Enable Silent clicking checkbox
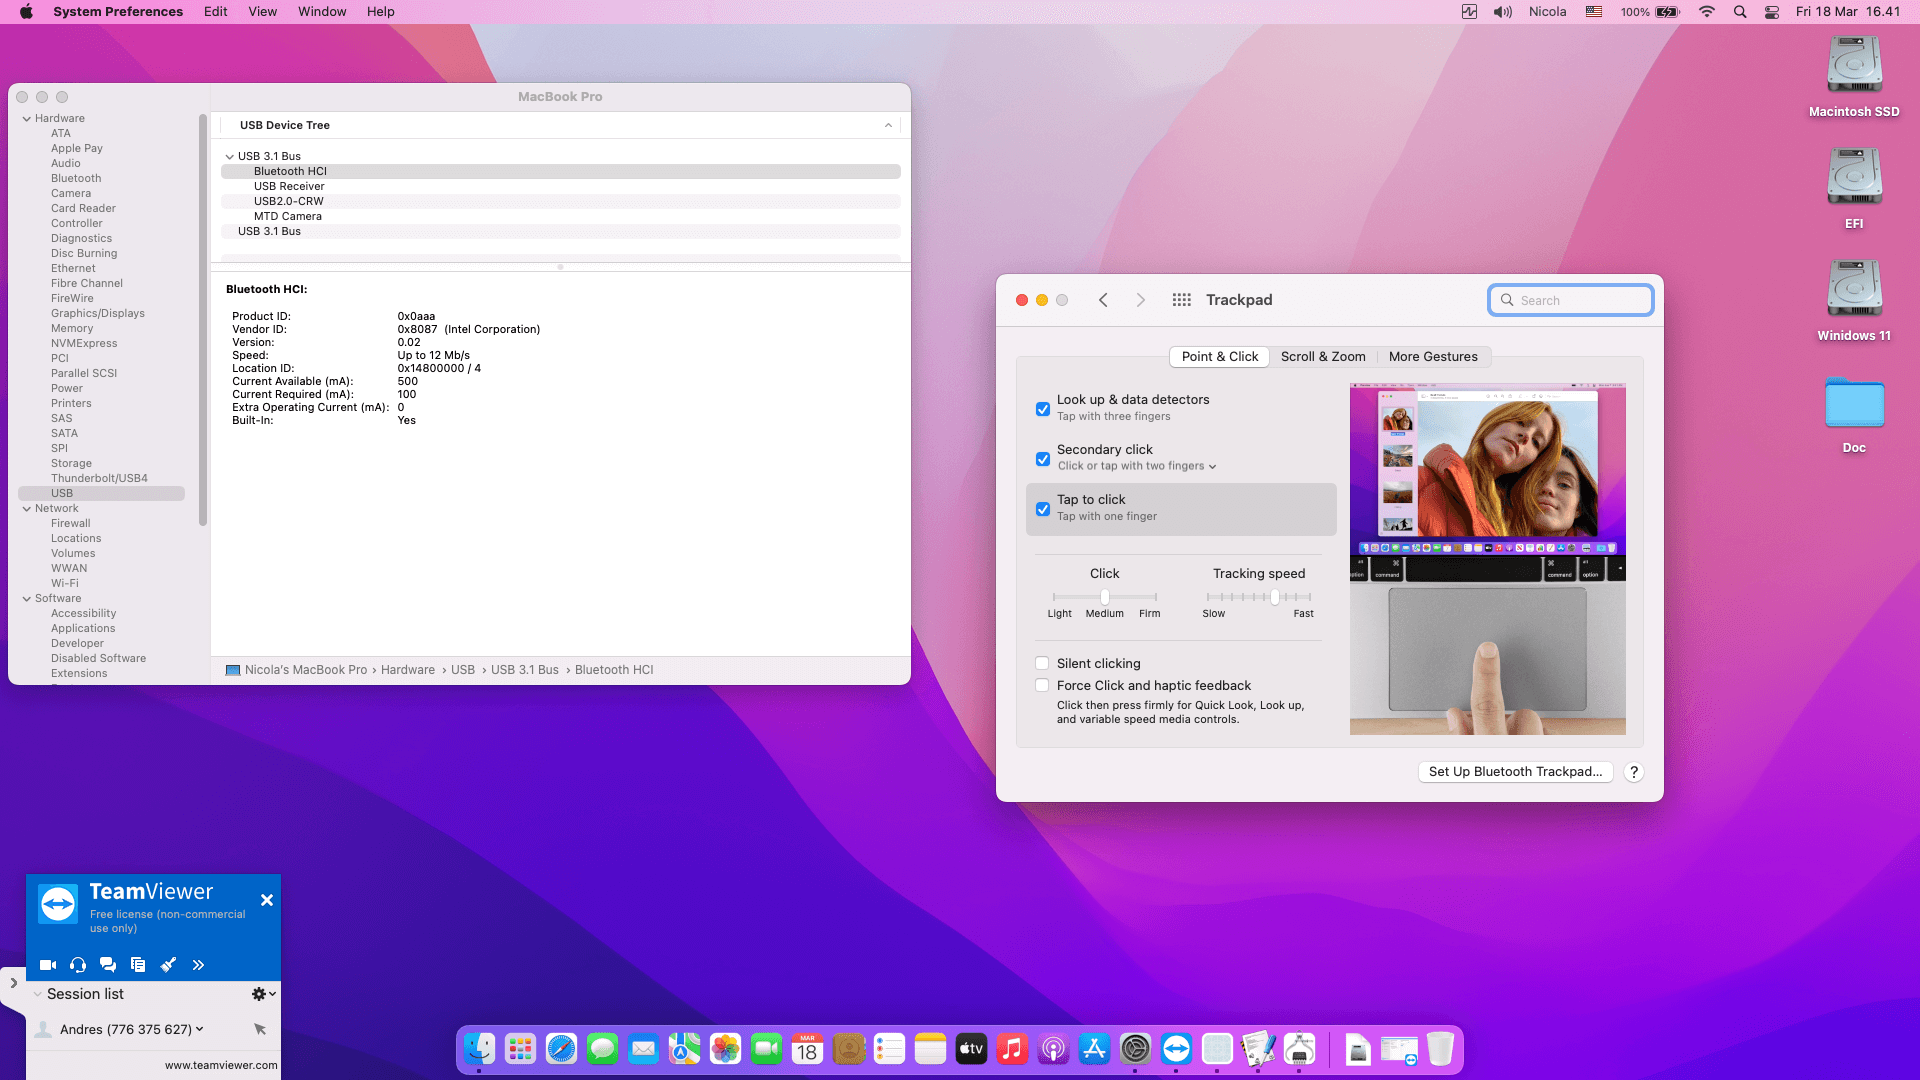Image resolution: width=1920 pixels, height=1080 pixels. pos(1042,663)
